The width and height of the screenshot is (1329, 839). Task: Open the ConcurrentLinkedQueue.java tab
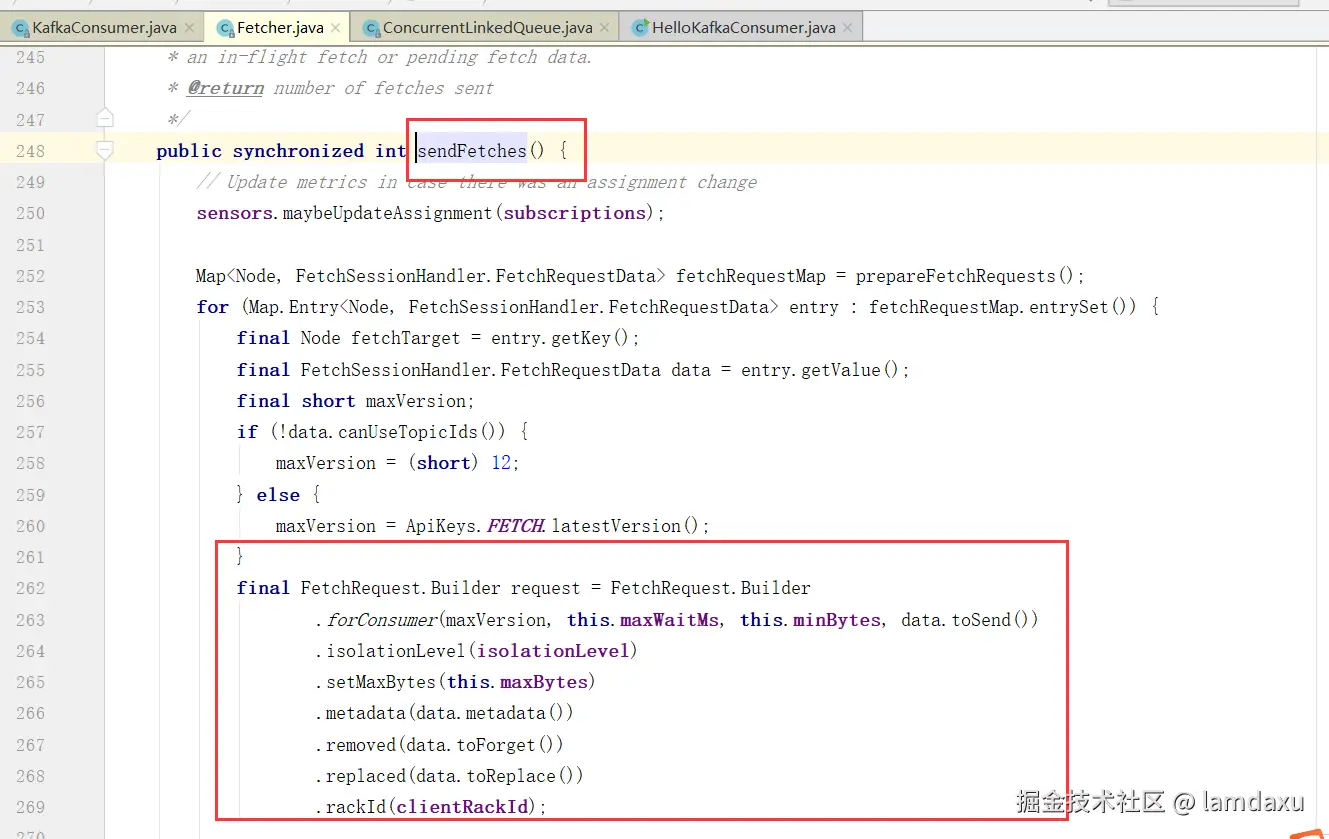487,28
